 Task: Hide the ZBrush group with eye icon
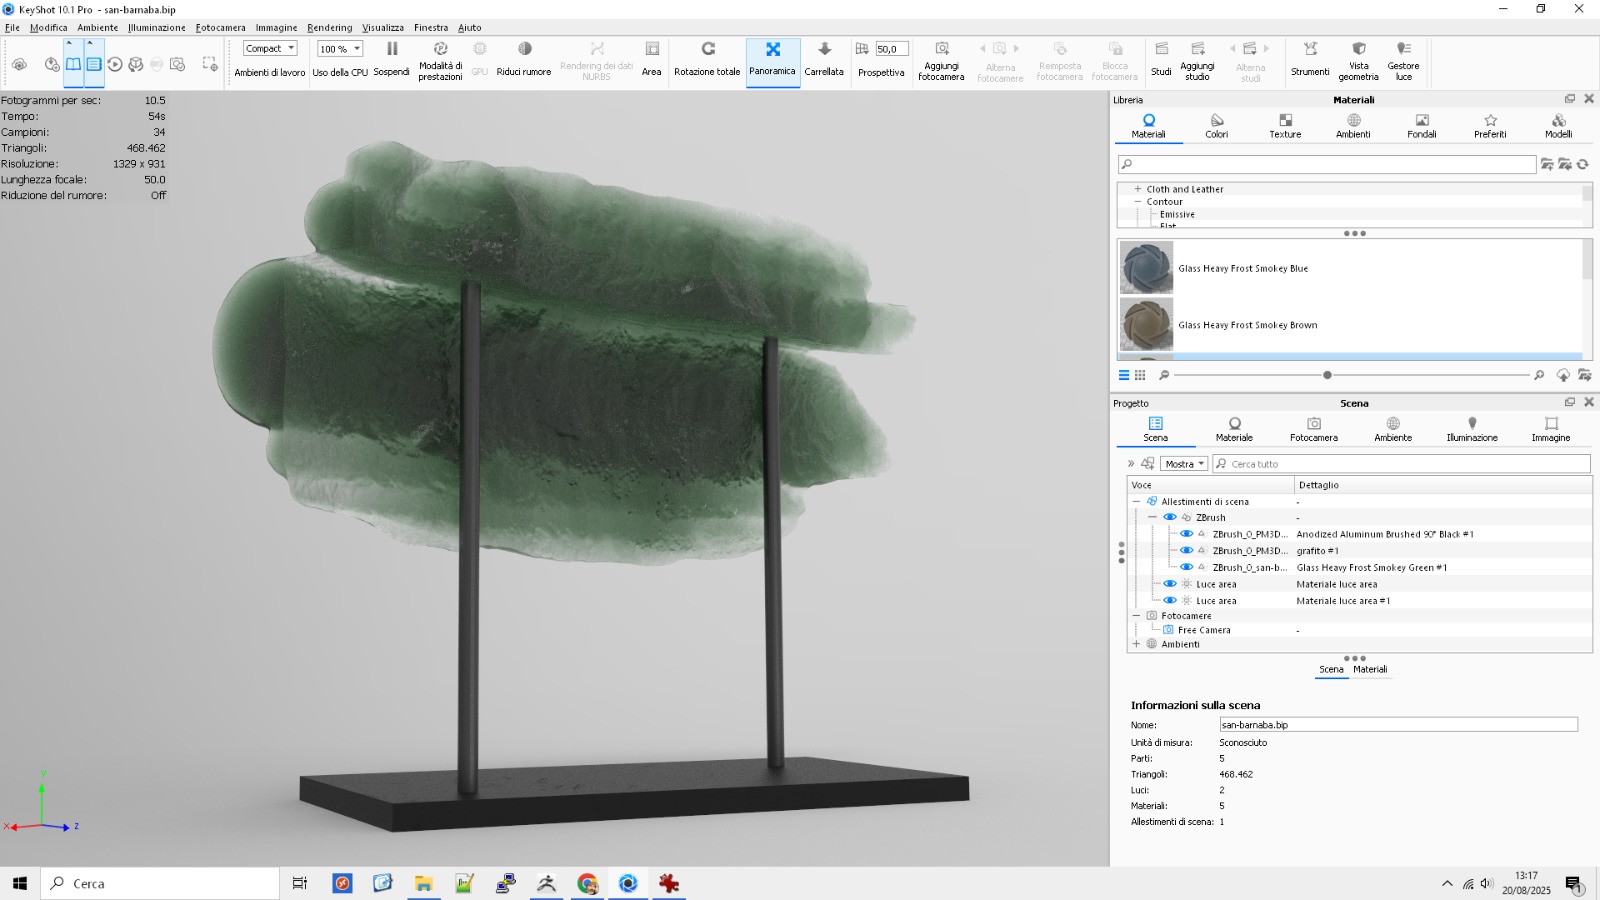[x=1169, y=517]
